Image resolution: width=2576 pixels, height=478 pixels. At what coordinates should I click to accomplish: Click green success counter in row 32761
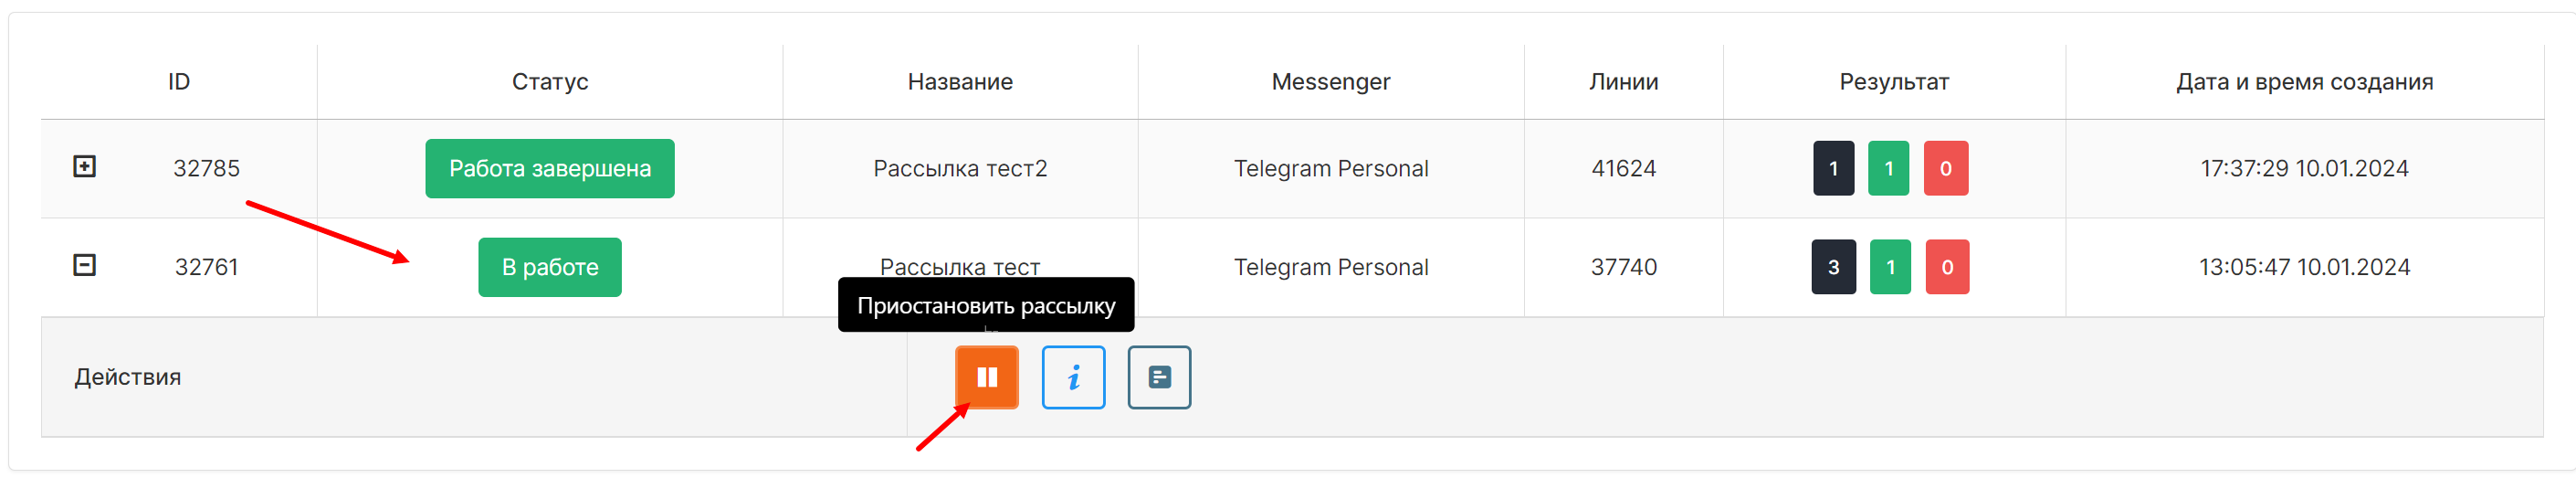click(x=1889, y=267)
